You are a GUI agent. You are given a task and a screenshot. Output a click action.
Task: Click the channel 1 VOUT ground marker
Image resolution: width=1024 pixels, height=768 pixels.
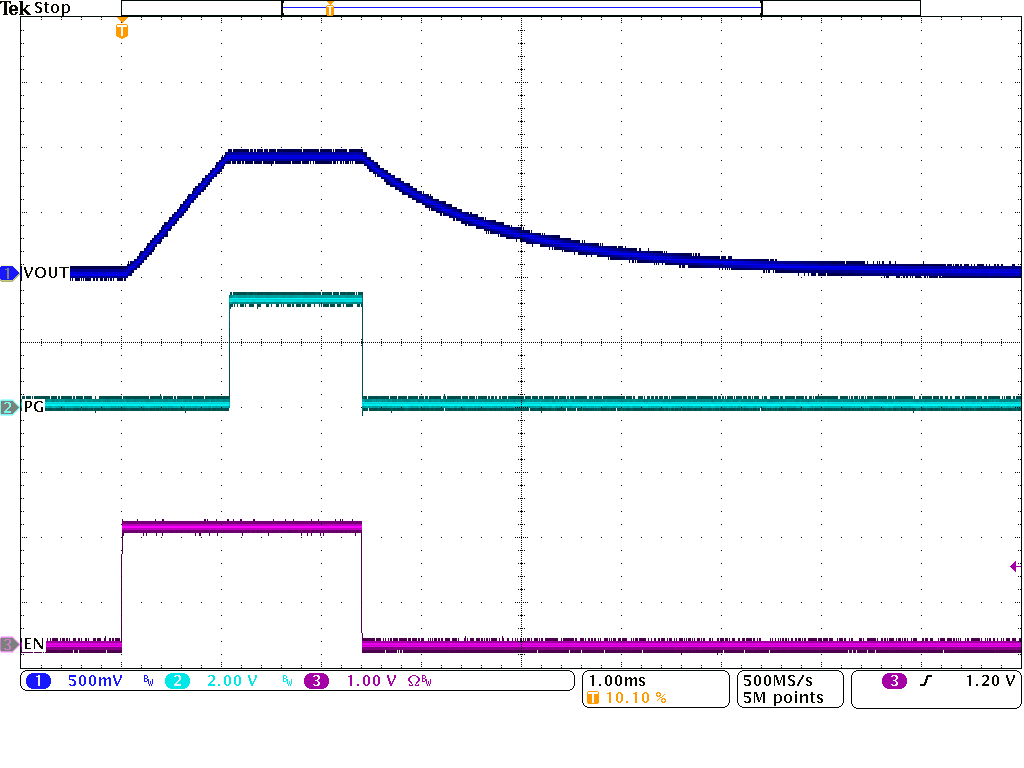pos(10,273)
